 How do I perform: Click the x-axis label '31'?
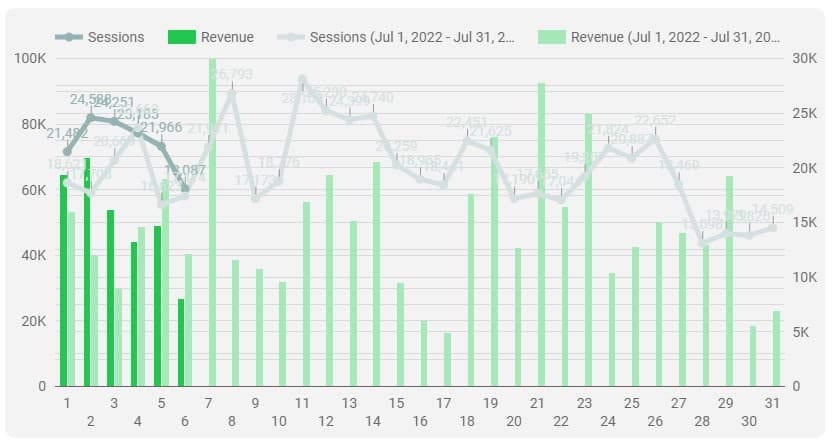pos(772,403)
